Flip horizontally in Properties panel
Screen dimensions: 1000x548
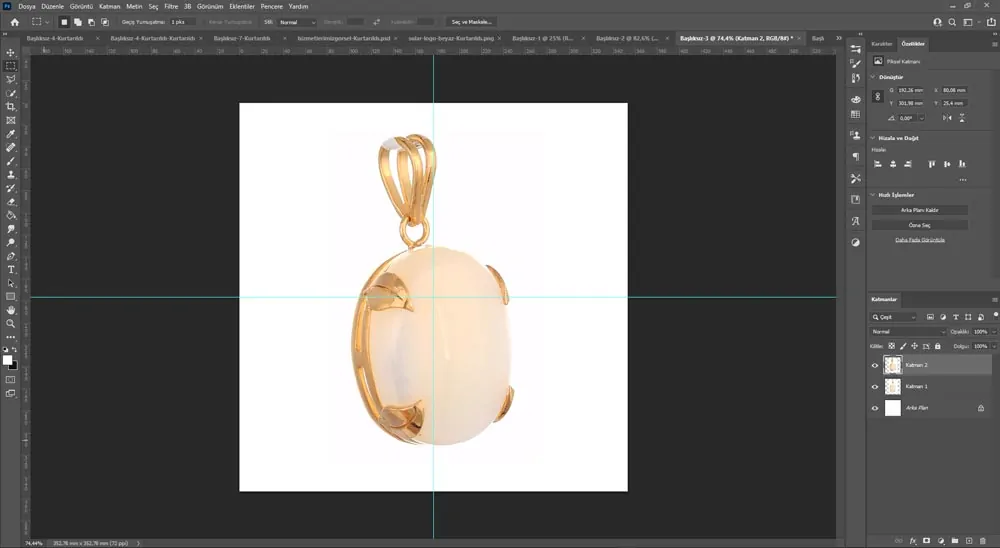(947, 118)
